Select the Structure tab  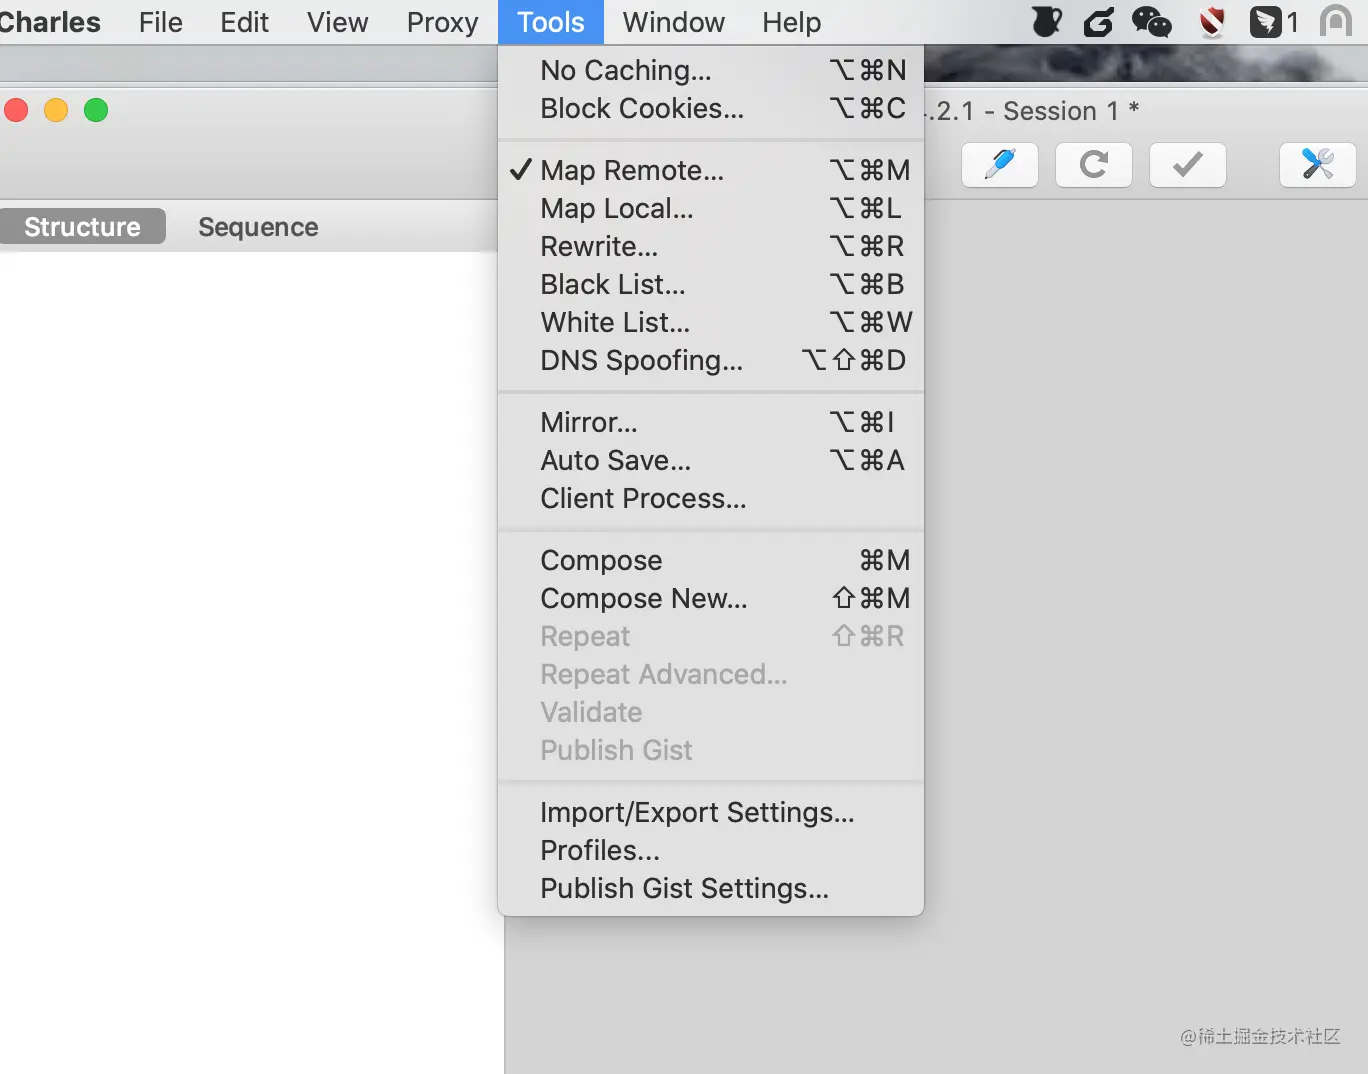coord(82,227)
